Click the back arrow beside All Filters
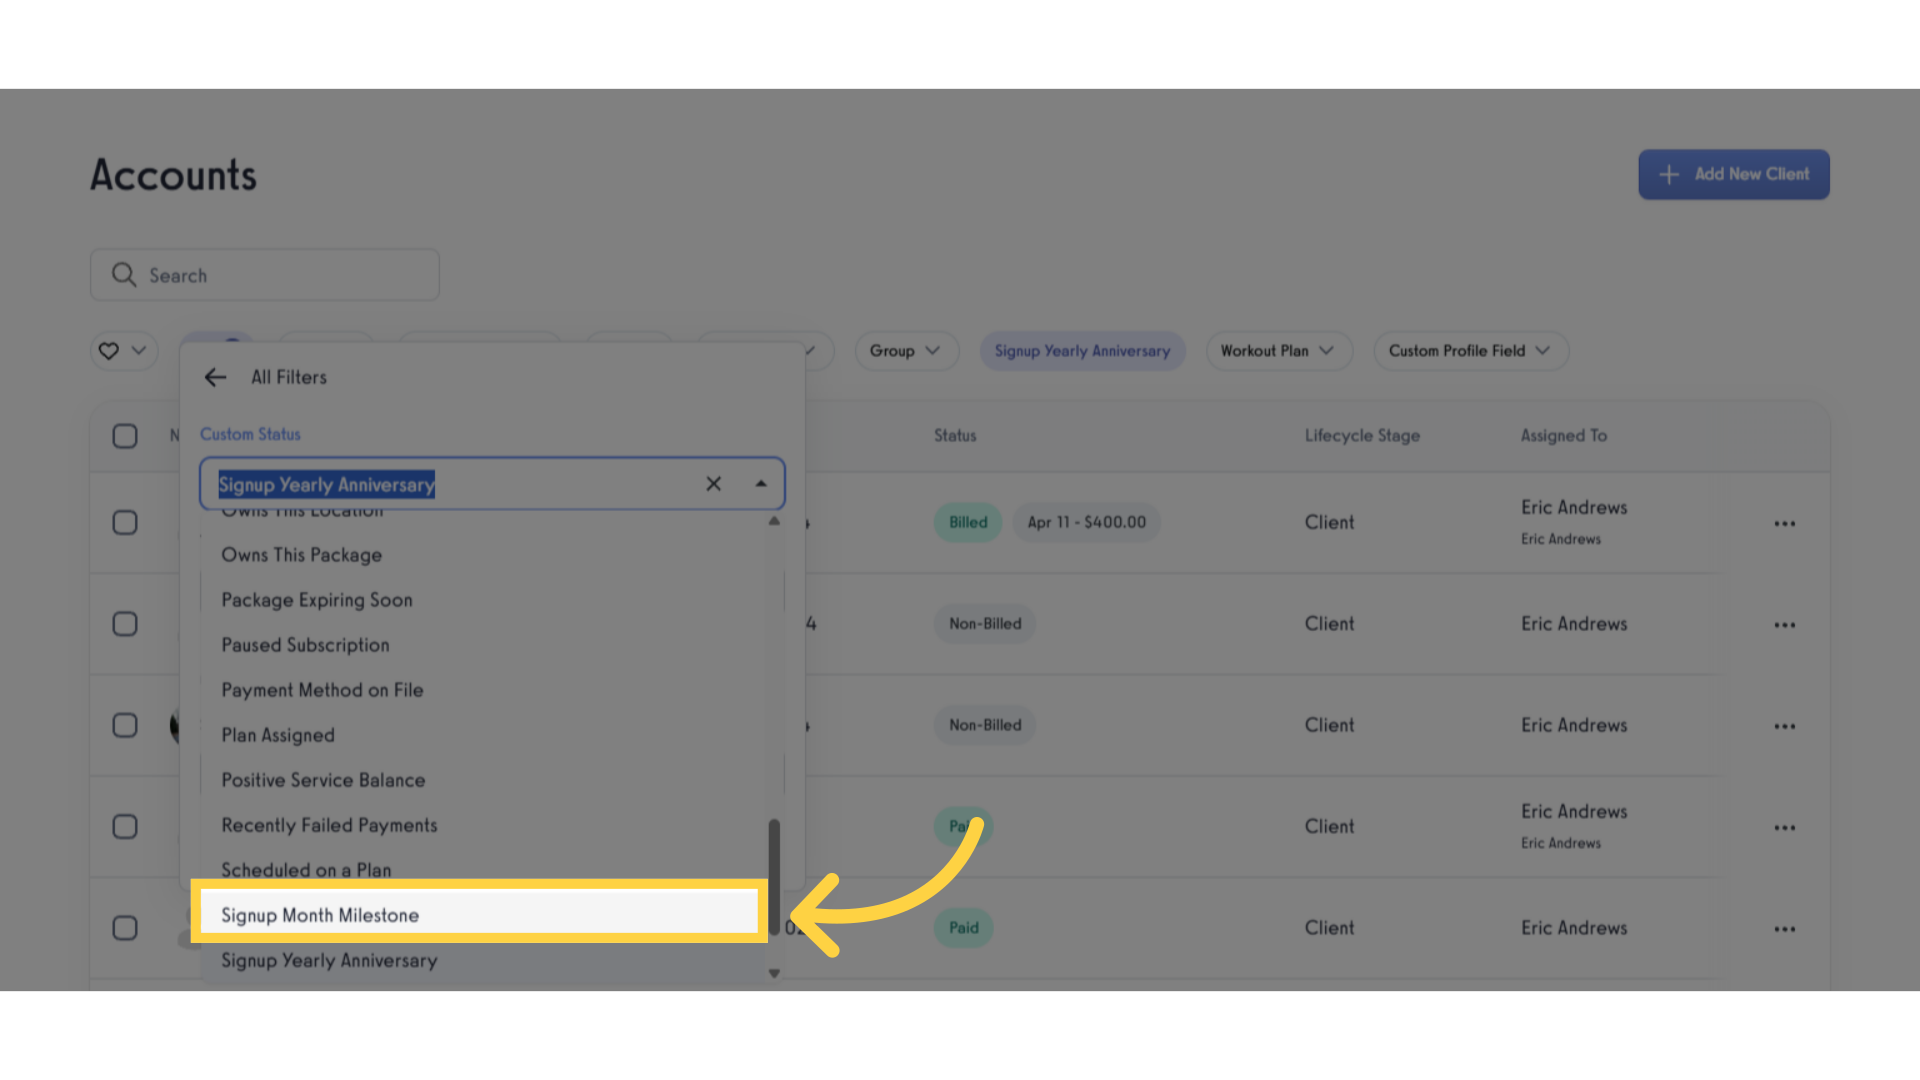The image size is (1920, 1080). [215, 377]
